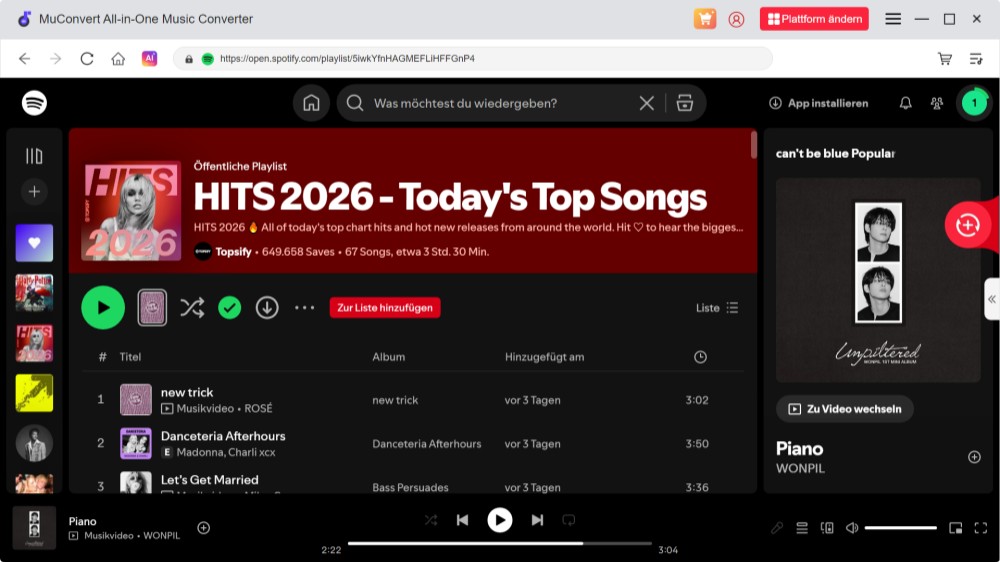The width and height of the screenshot is (1000, 562).
Task: Click the preview card next to play button
Action: pyautogui.click(x=152, y=307)
